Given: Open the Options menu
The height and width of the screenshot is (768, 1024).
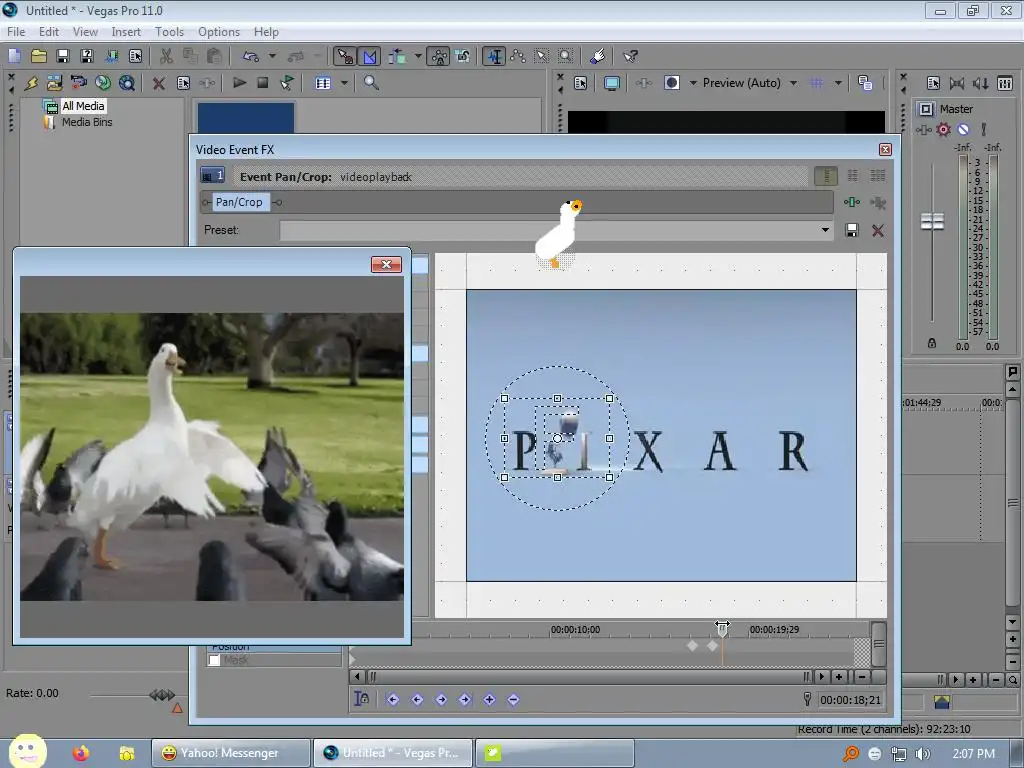Looking at the screenshot, I should click(219, 32).
